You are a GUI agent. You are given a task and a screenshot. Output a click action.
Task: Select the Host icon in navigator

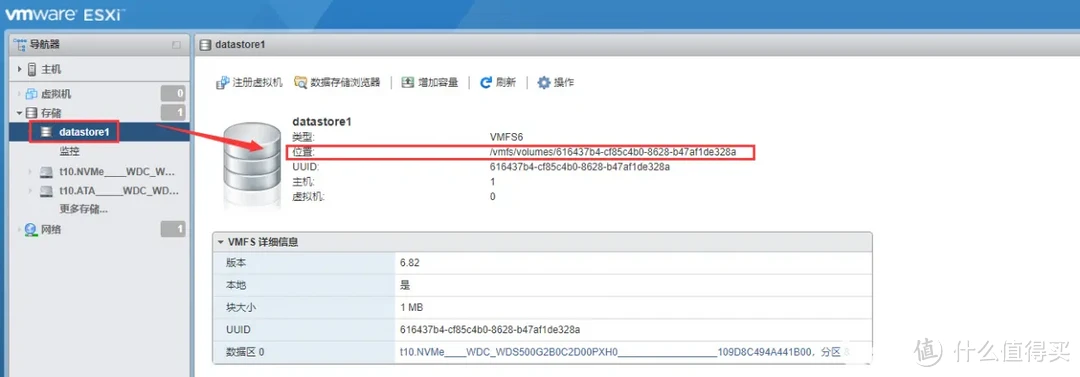click(32, 69)
